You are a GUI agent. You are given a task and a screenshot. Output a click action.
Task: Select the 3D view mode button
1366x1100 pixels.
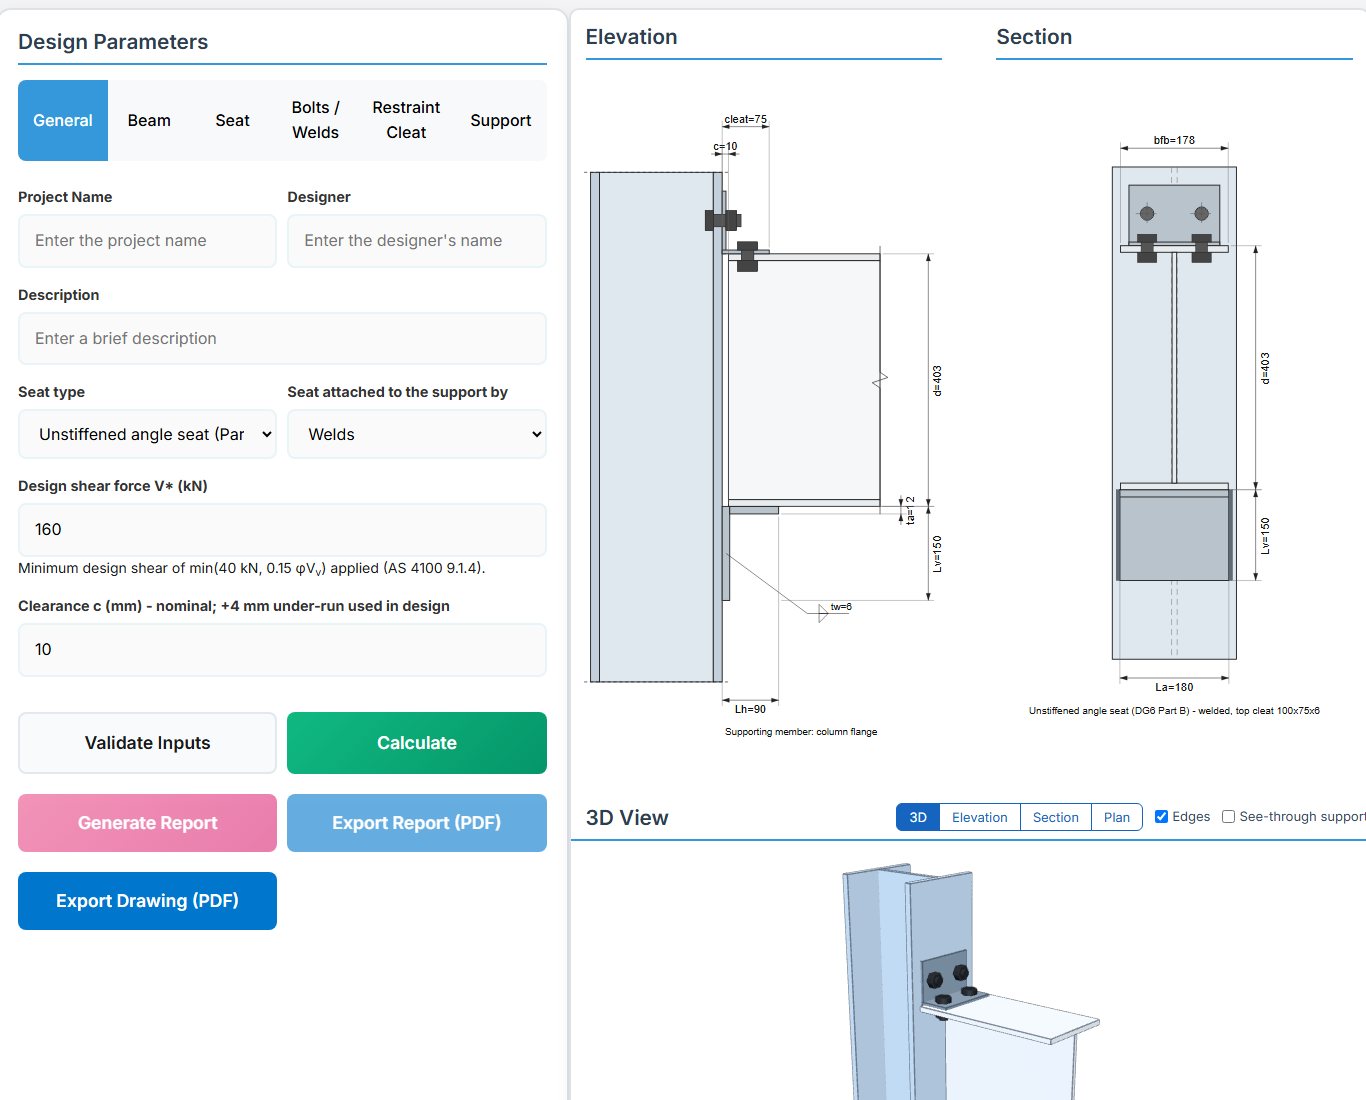pyautogui.click(x=918, y=817)
